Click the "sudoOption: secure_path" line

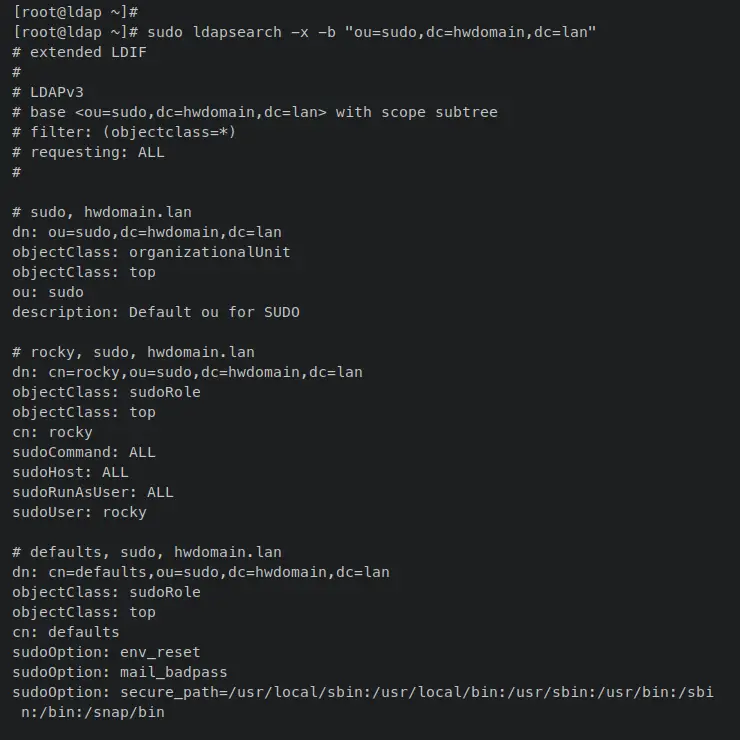(x=362, y=692)
